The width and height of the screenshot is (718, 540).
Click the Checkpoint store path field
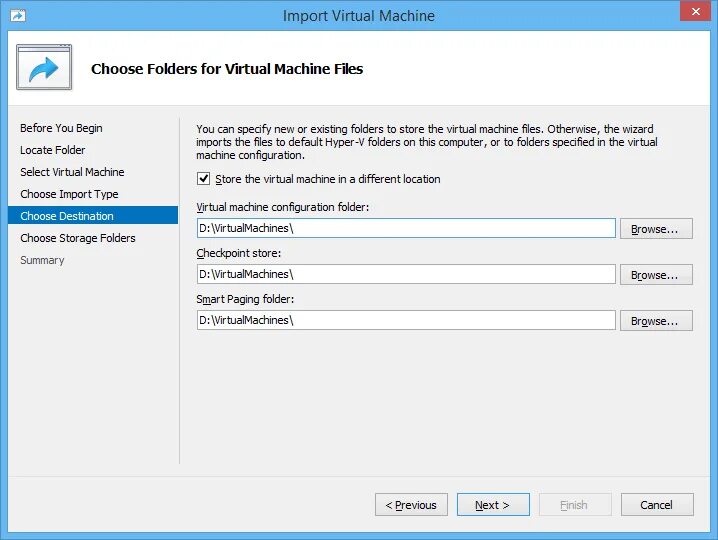(x=406, y=274)
